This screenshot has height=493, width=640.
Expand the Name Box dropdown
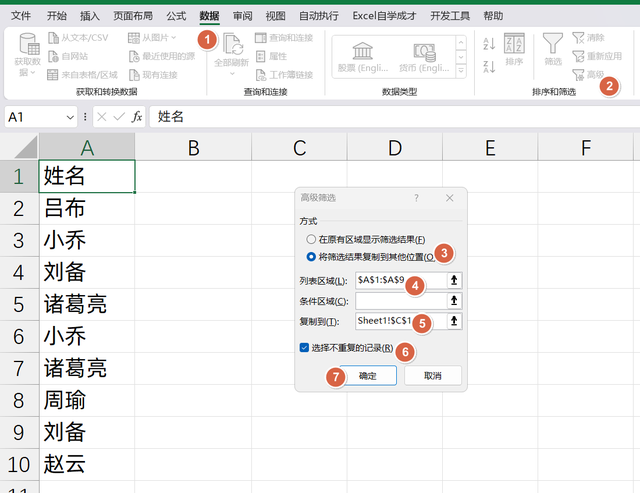pyautogui.click(x=70, y=118)
